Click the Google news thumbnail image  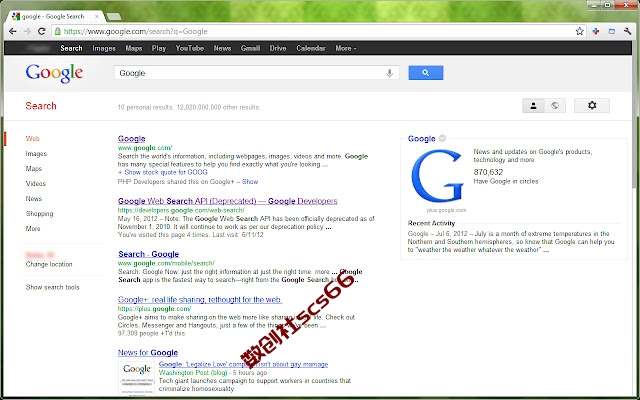137,378
